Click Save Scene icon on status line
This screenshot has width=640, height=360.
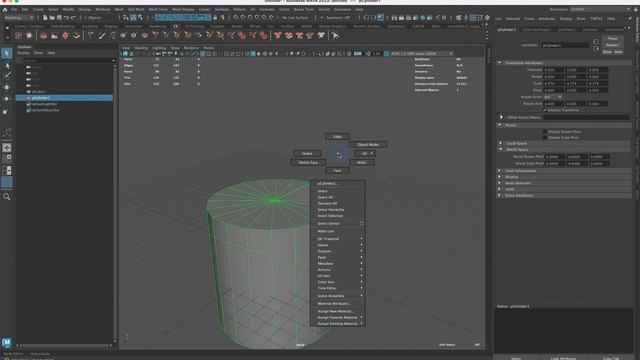tap(59, 18)
